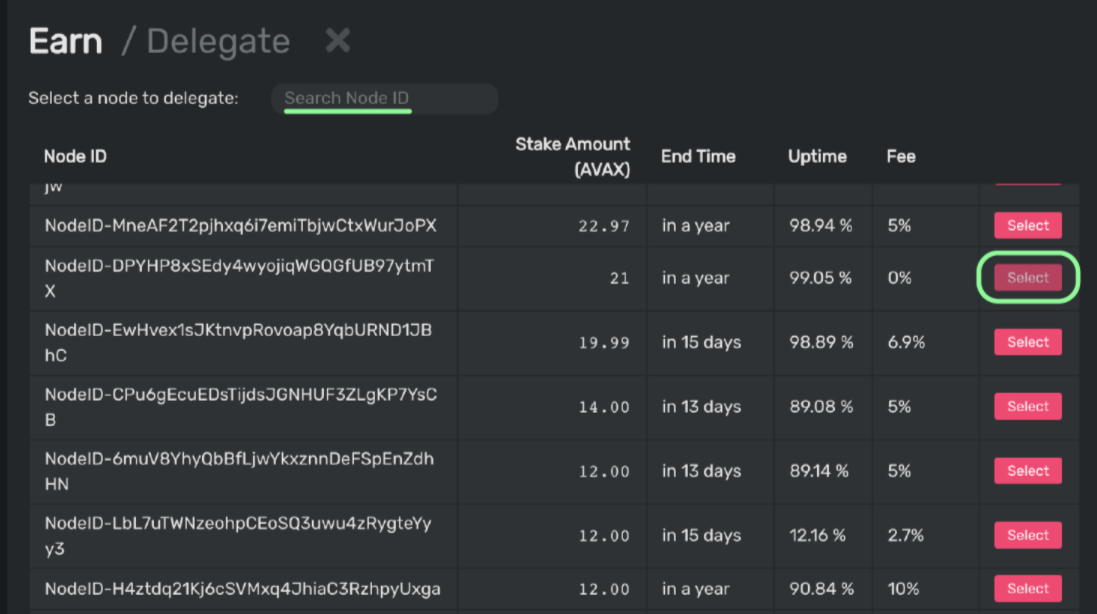Click "in a year" in the NodeID-DPYHP8x row
Viewport: 1097px width, 614px height.
click(x=695, y=278)
